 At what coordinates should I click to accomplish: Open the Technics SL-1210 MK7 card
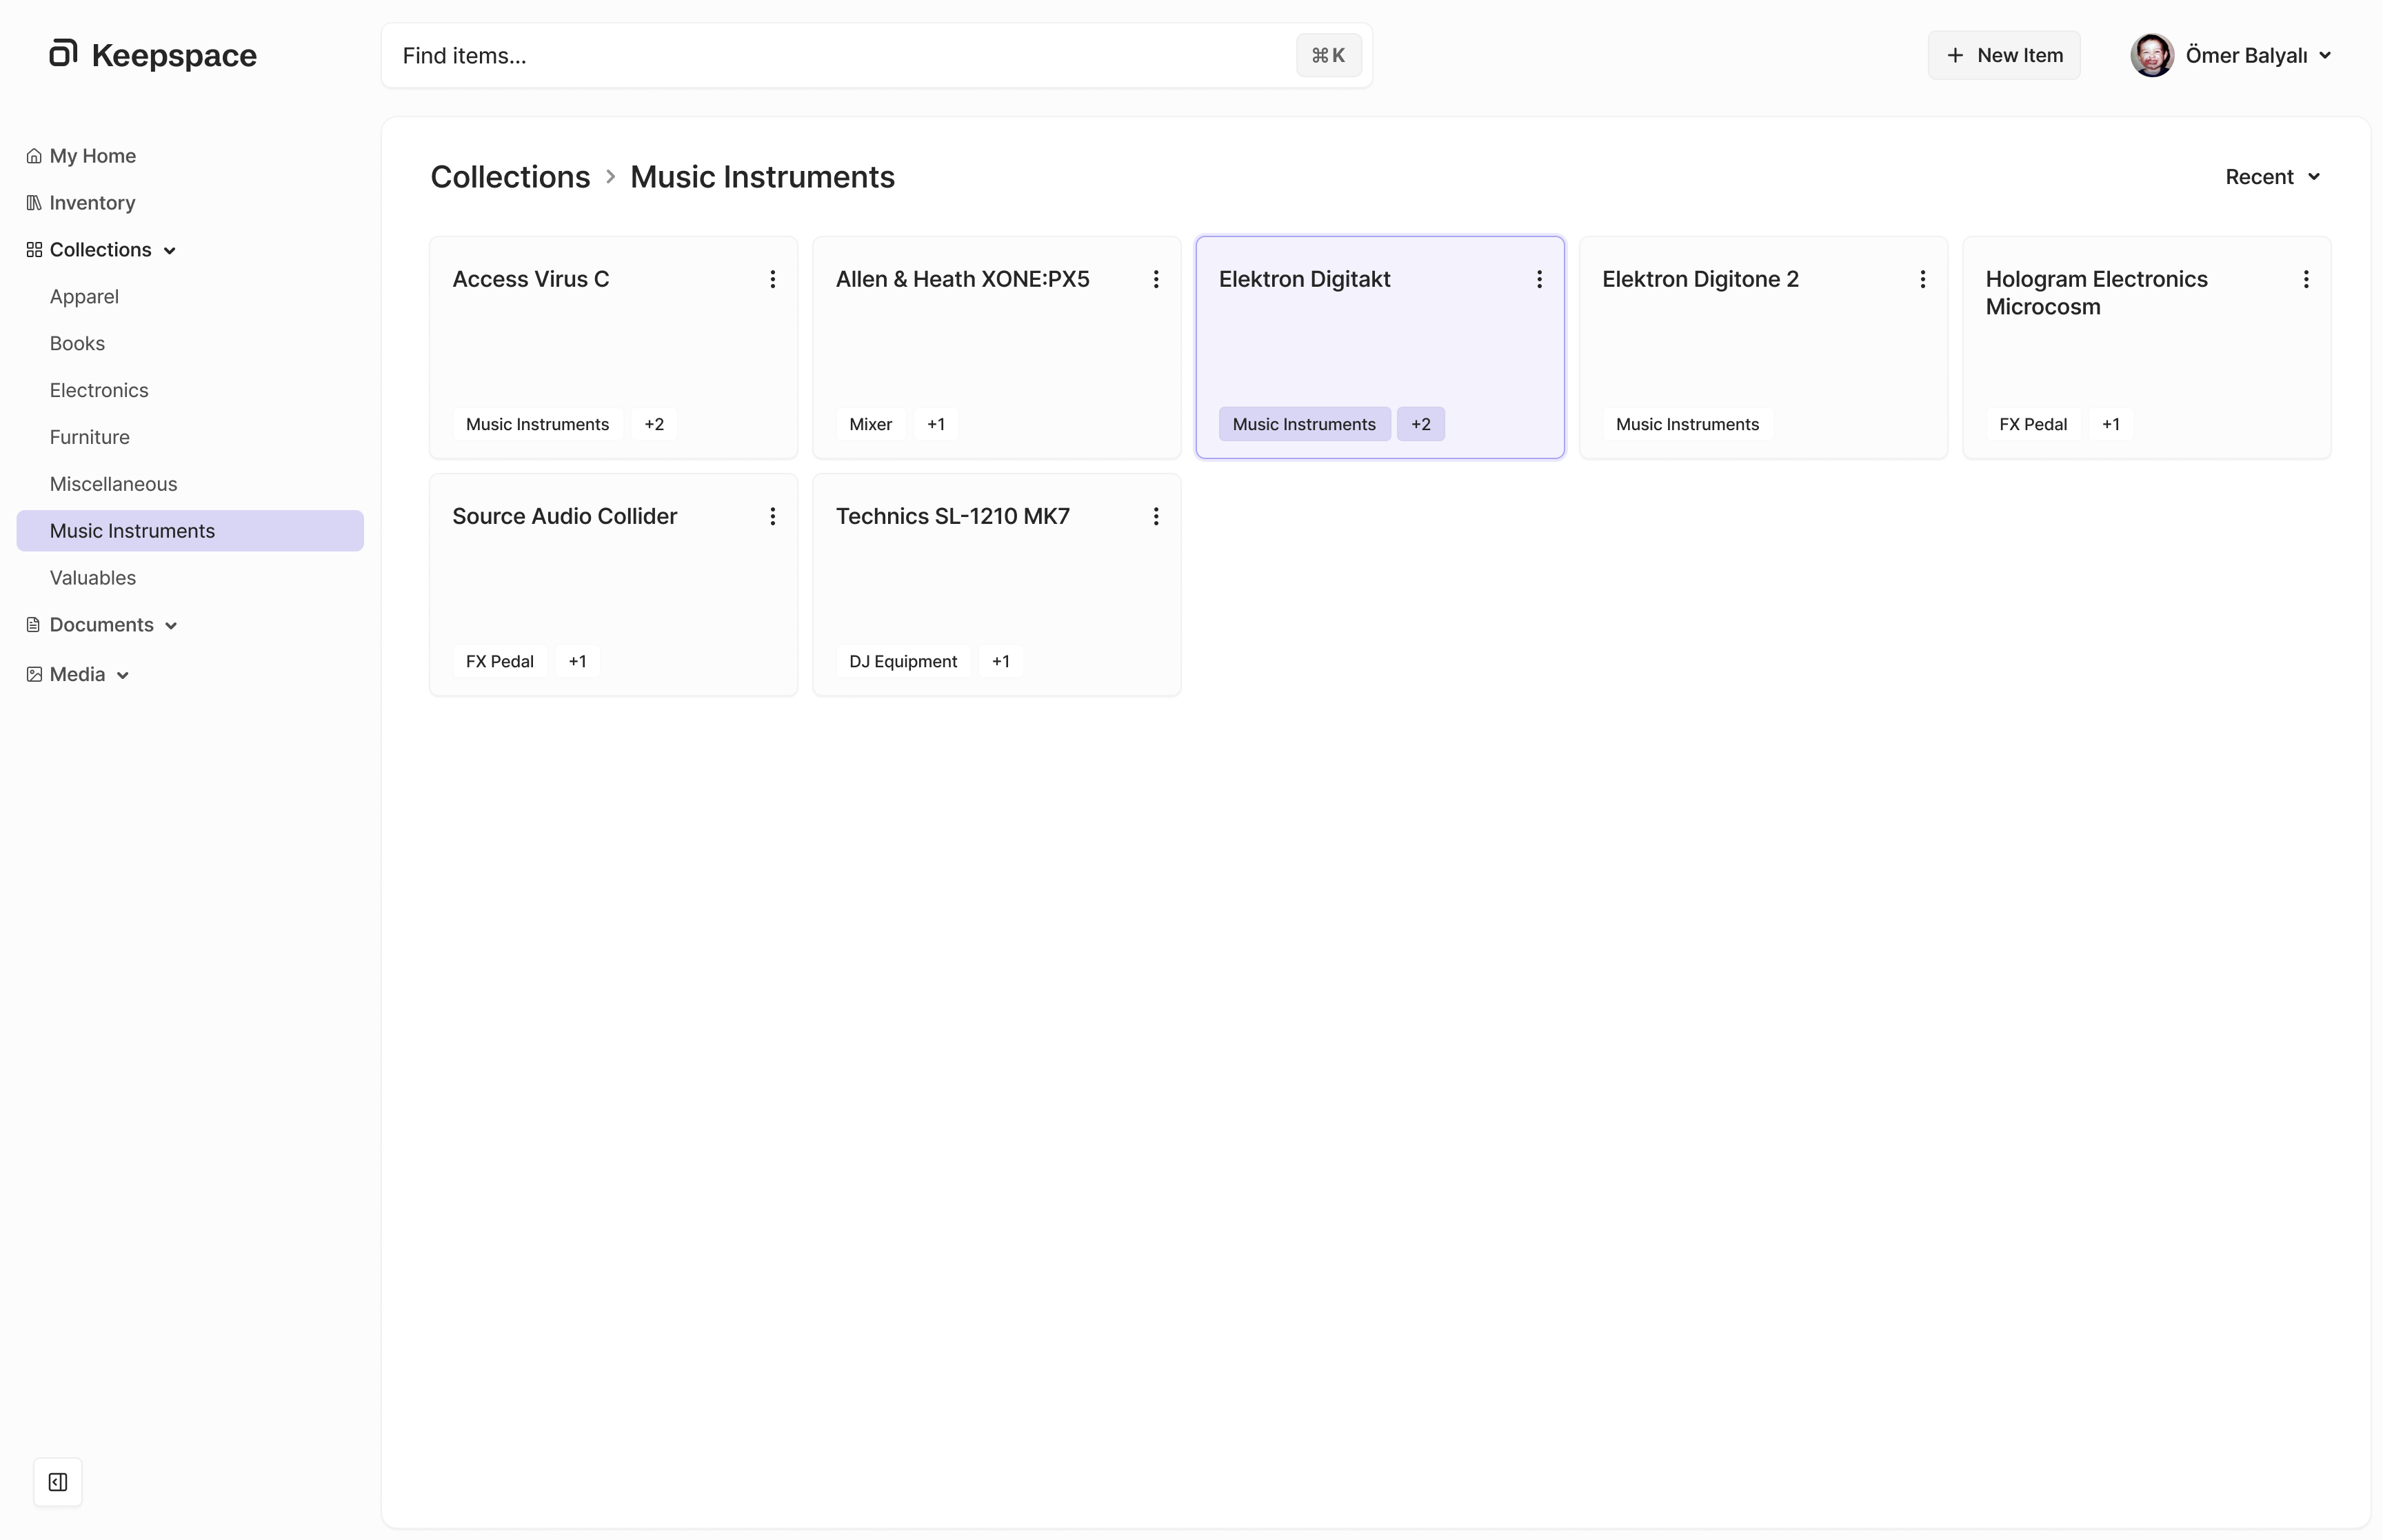click(996, 584)
